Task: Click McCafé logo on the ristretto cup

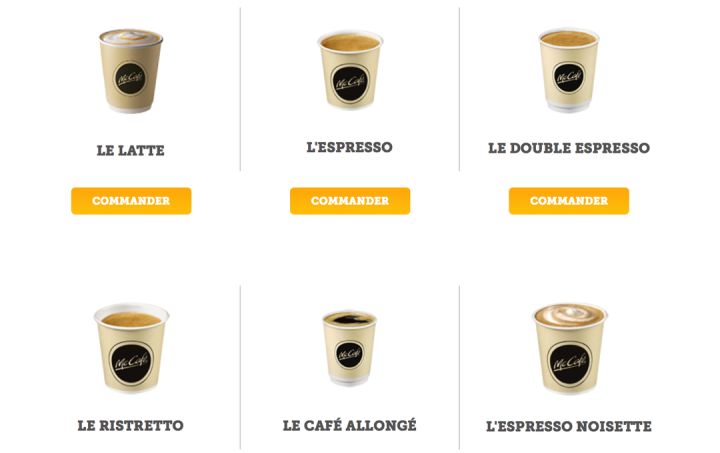Action: 131,363
